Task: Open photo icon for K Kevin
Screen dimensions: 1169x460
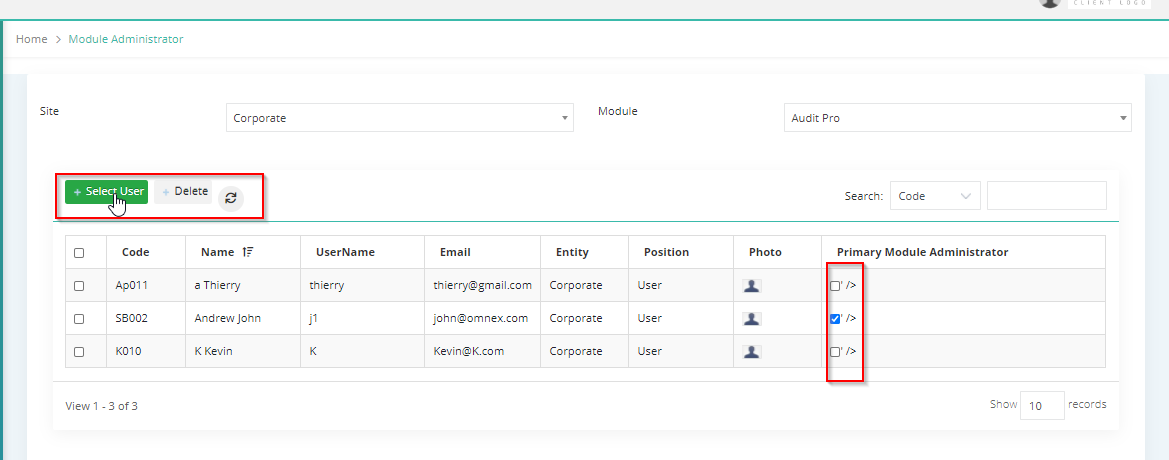Action: pos(752,351)
